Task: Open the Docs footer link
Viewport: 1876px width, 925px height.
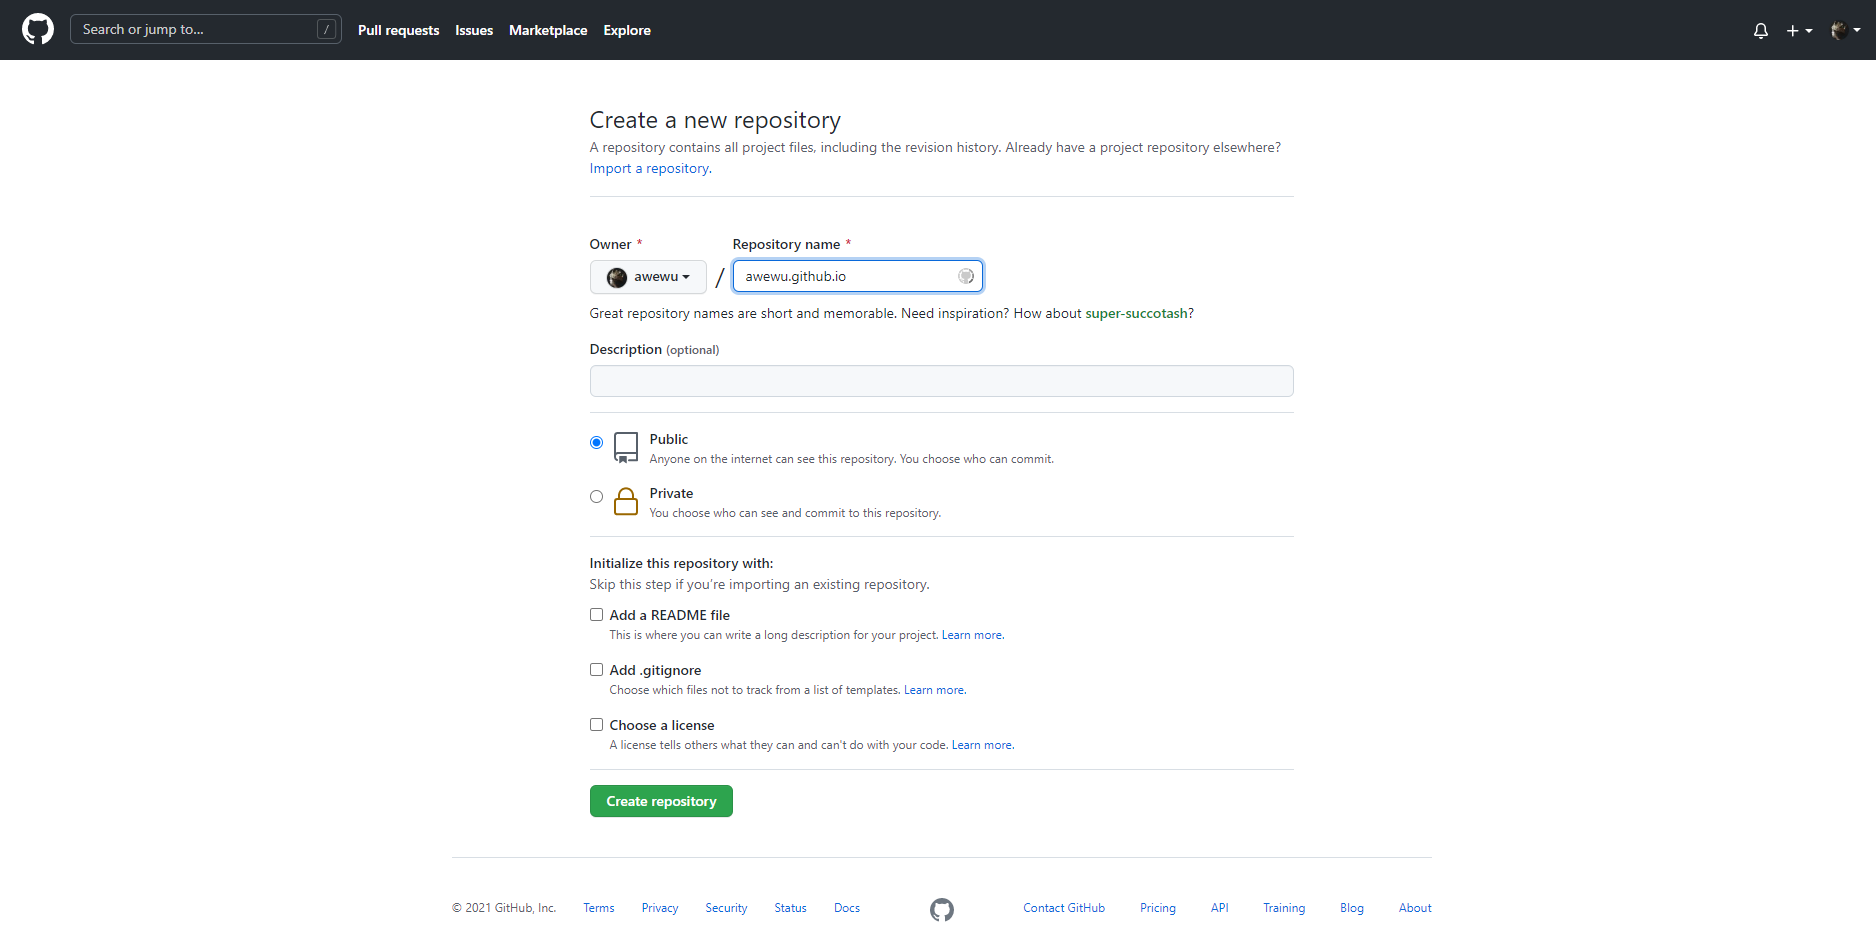Action: [x=847, y=908]
